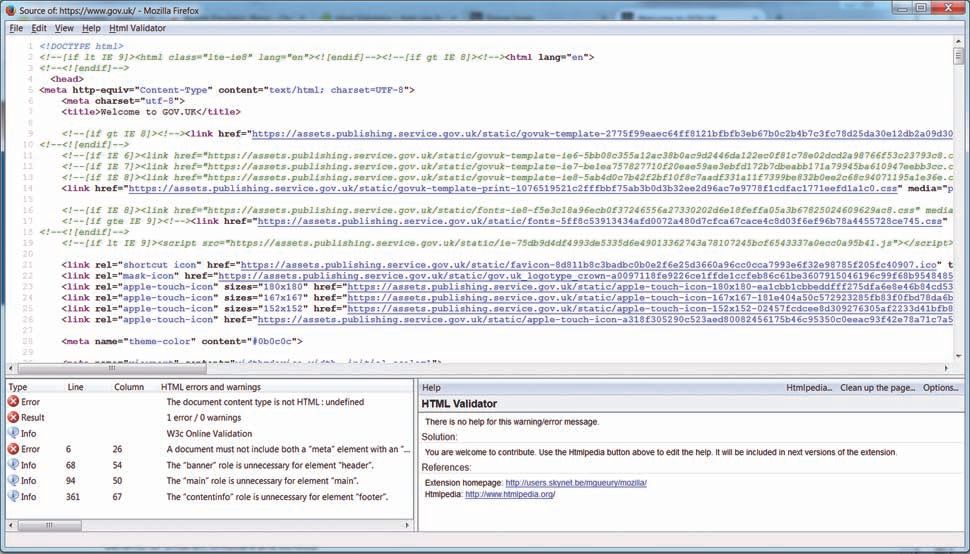This screenshot has width=970, height=554.
Task: Click the 'HTML Validator' help heading
Action: click(x=459, y=404)
